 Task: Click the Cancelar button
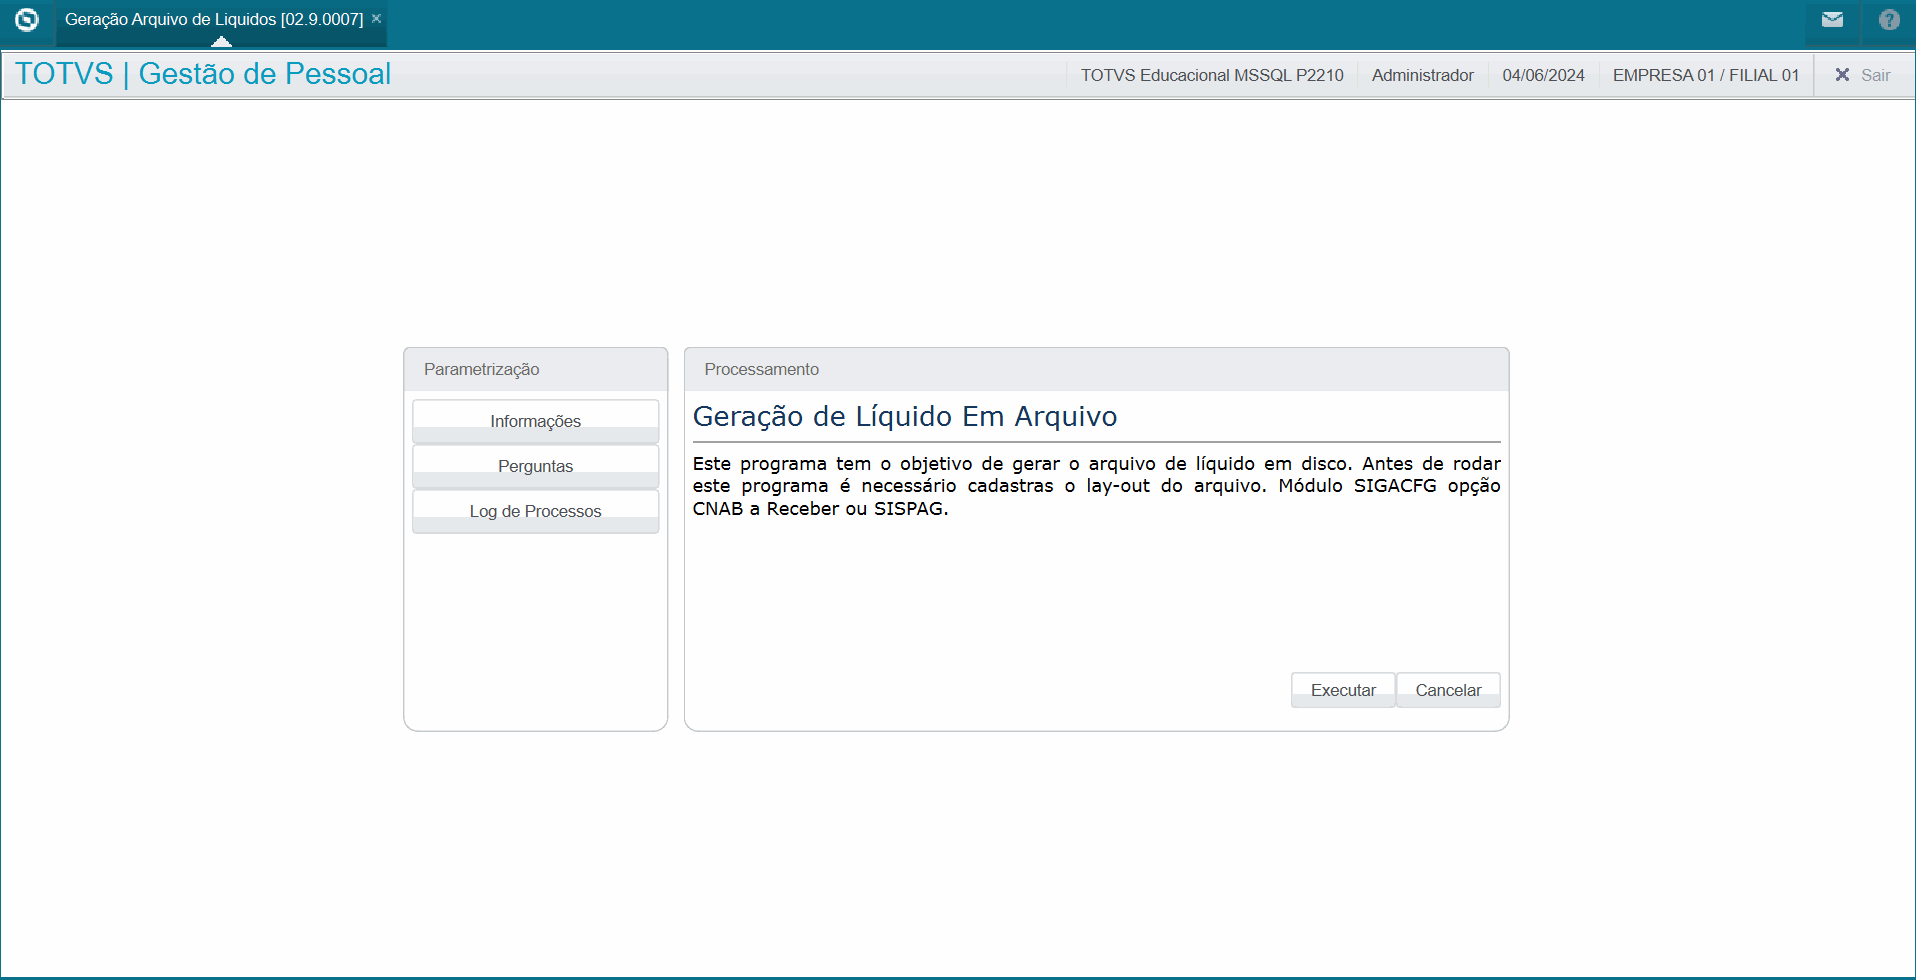click(x=1448, y=690)
